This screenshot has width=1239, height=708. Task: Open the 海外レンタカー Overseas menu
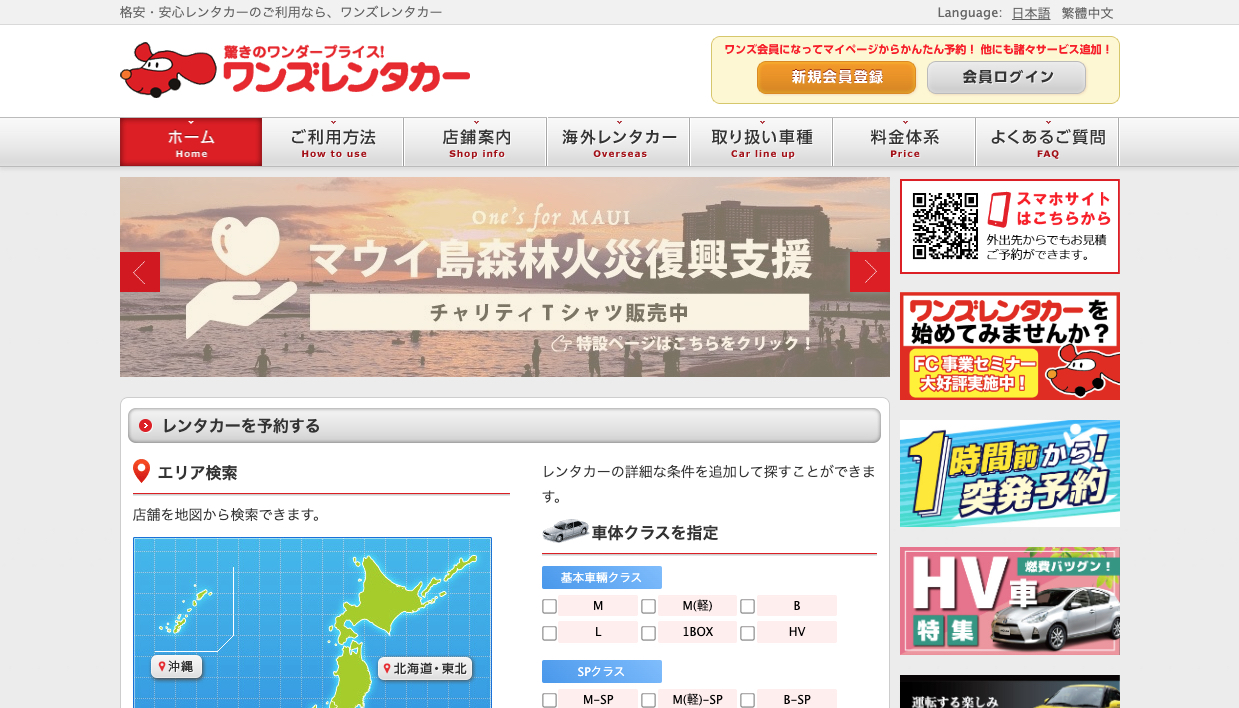coord(619,142)
